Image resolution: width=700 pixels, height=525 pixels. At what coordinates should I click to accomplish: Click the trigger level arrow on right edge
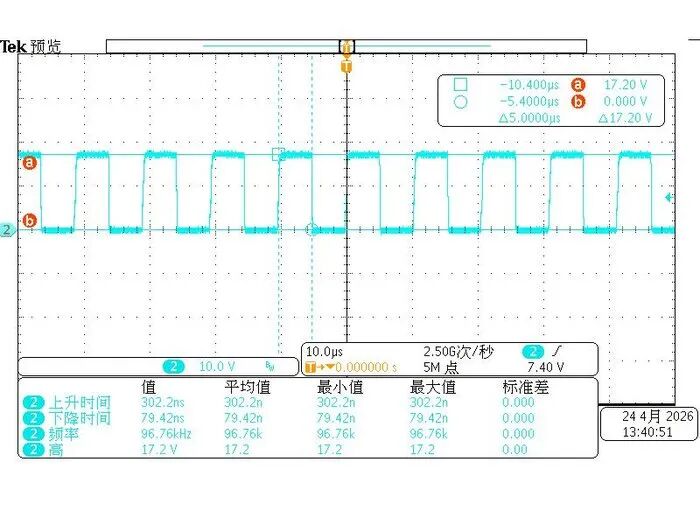[669, 197]
